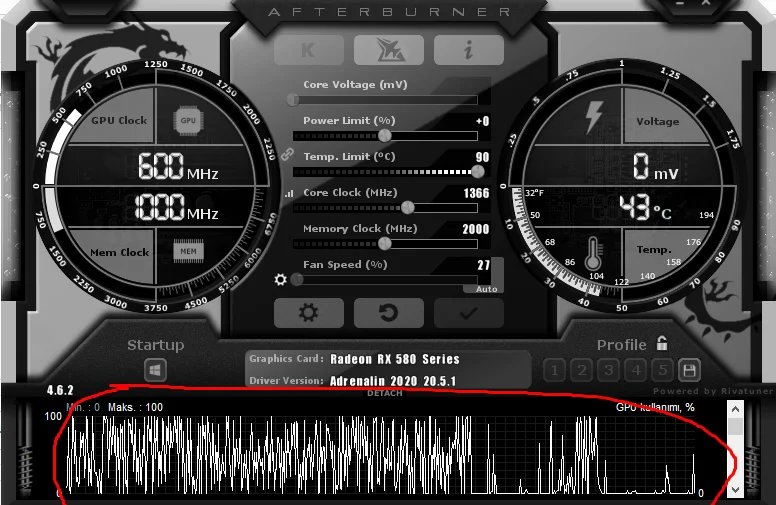776x505 pixels.
Task: Click the Power Limit value +0
Action: [x=483, y=121]
